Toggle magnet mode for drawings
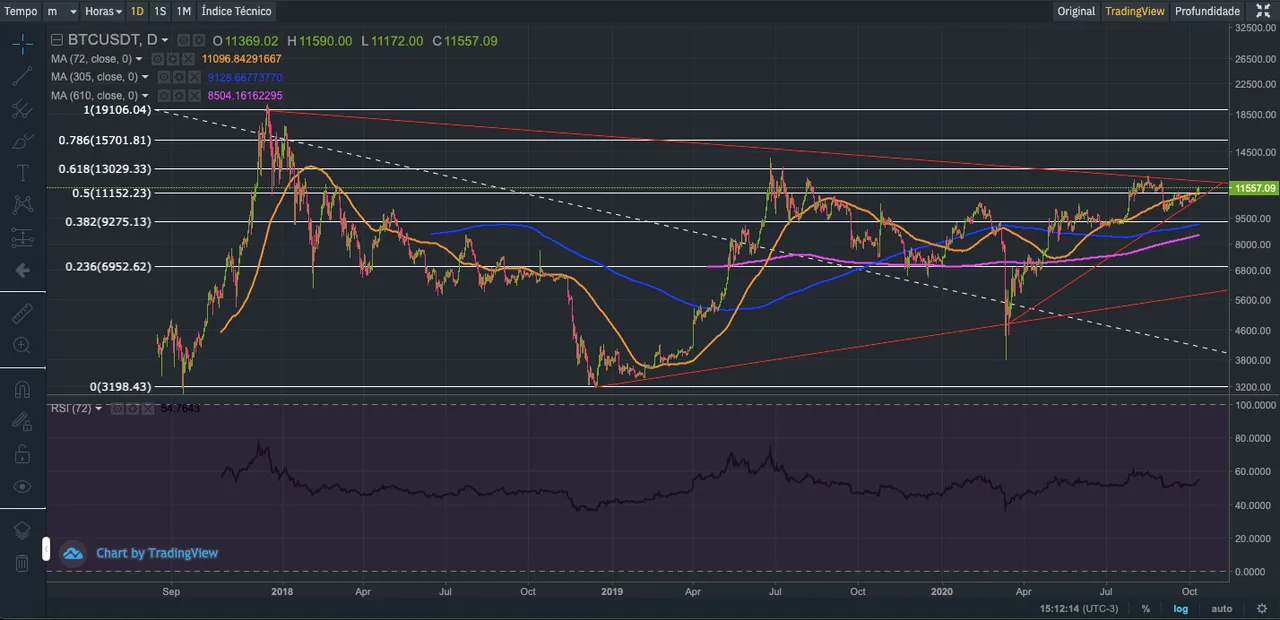Image resolution: width=1280 pixels, height=620 pixels. point(22,389)
